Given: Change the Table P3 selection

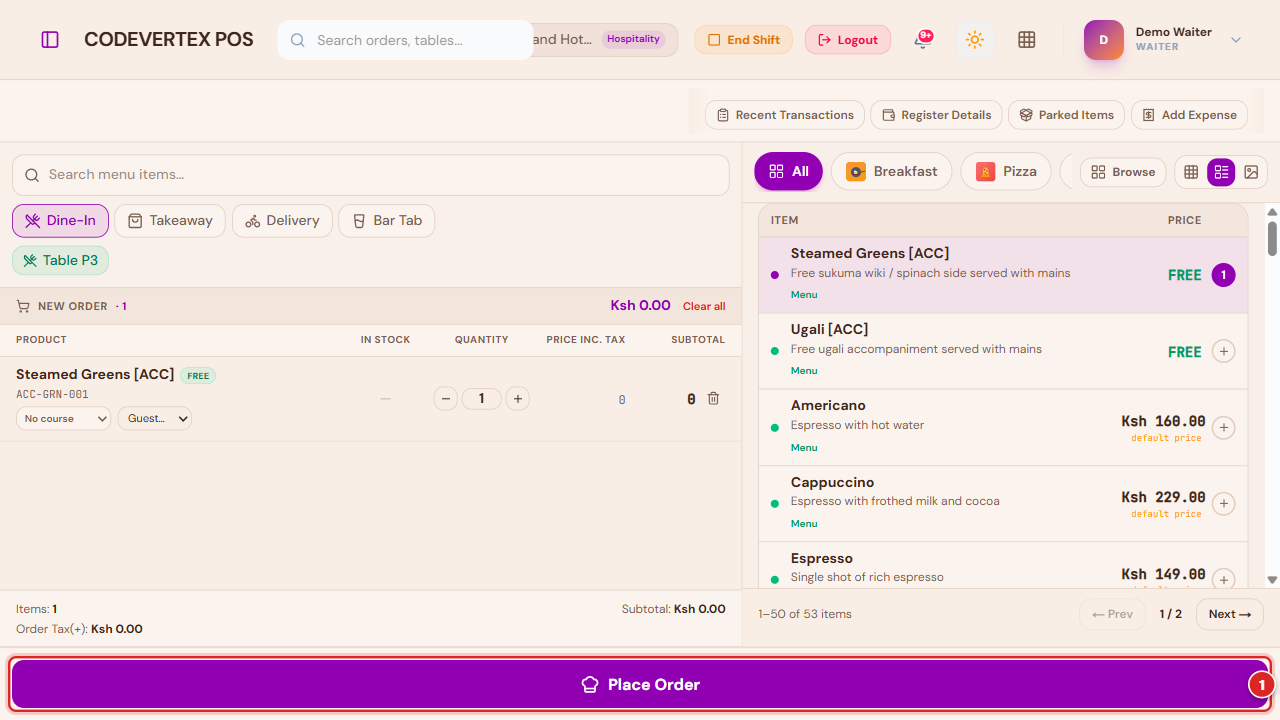Looking at the screenshot, I should [x=60, y=261].
